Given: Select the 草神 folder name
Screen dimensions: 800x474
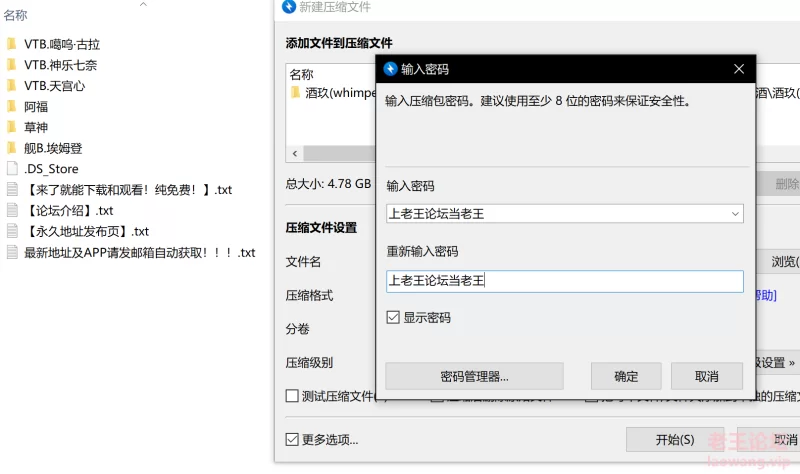Looking at the screenshot, I should click(x=36, y=127).
